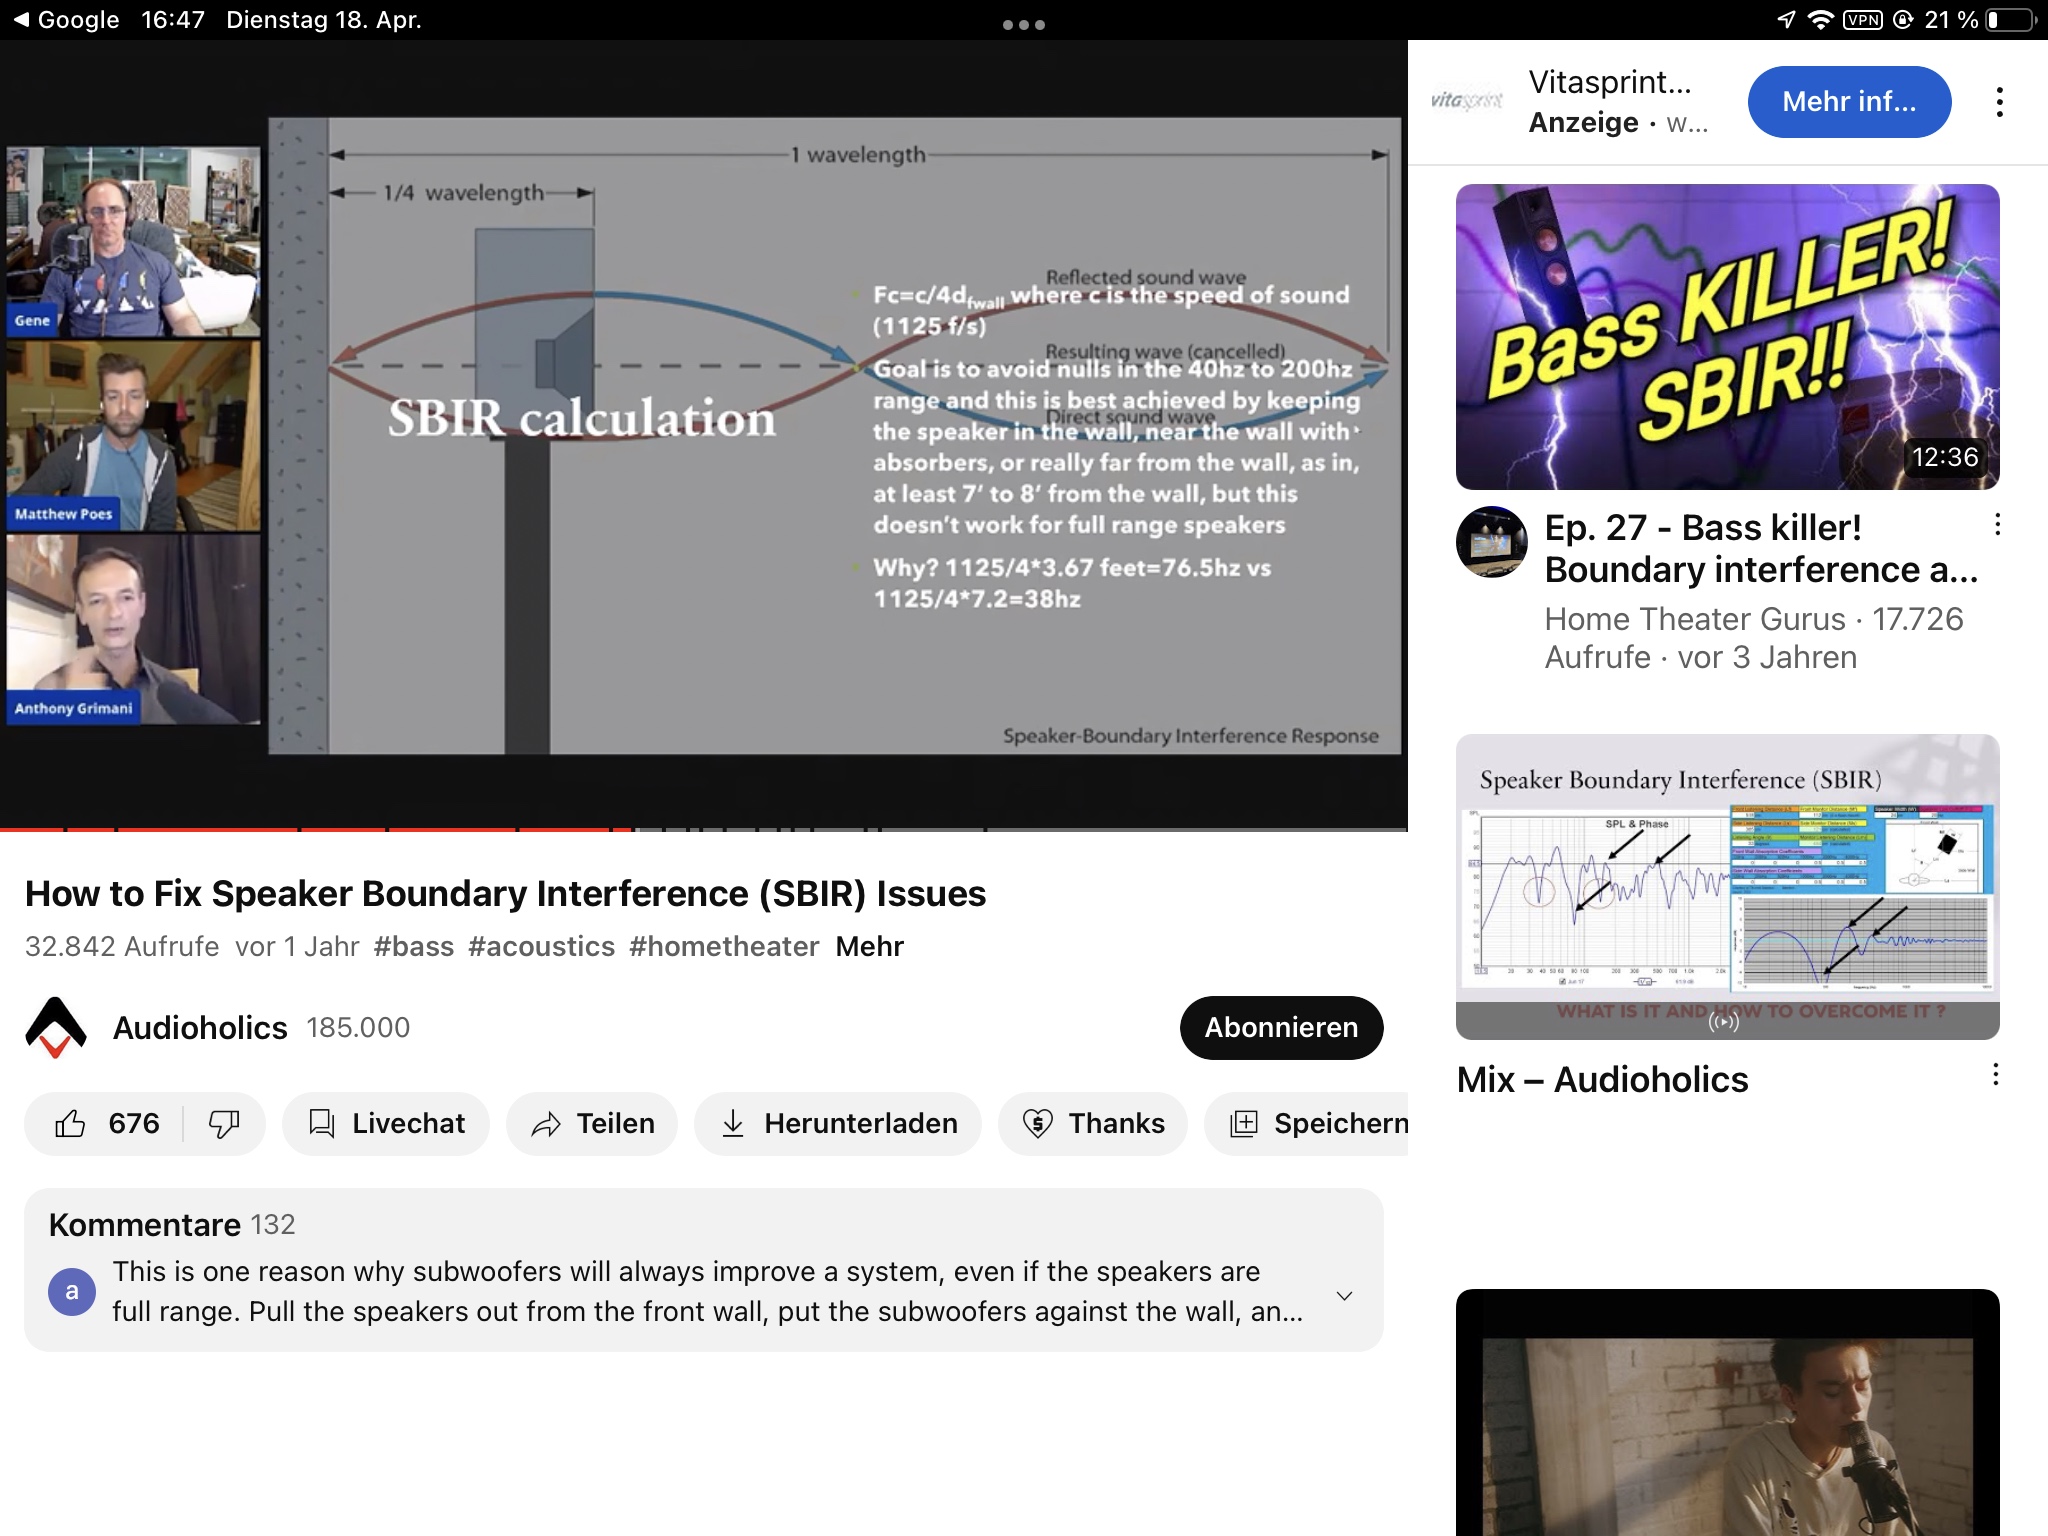Tap the Wi-Fi status icon
Screen dimensions: 2048x1536
tap(1820, 20)
